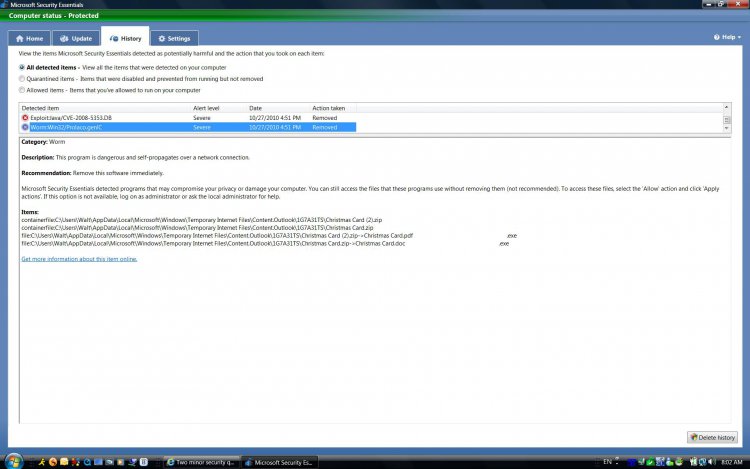Click the detected items list scrollbar thumb
The image size is (750, 469).
(x=726, y=120)
